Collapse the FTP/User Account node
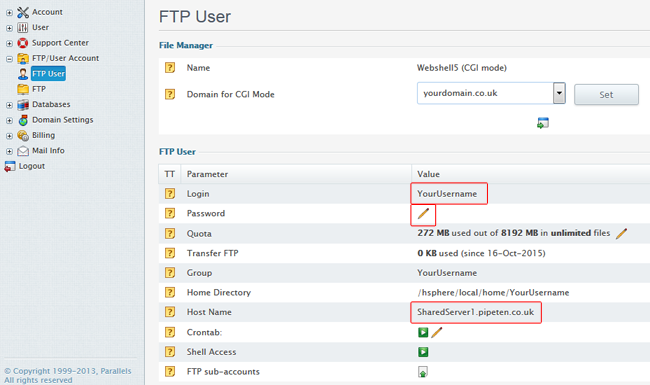Screen dimensions: 650x385 point(9,59)
